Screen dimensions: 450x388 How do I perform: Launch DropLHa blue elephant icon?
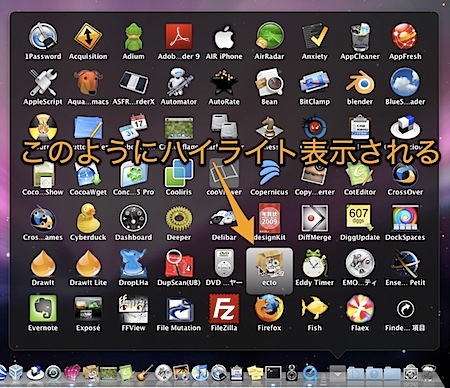133,264
